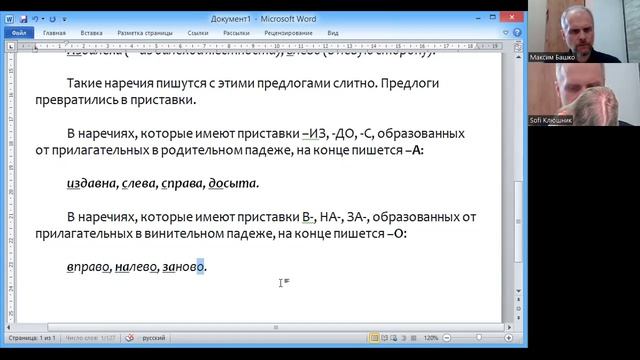
Task: Click the word 'досыта' in the document
Action: pyautogui.click(x=232, y=184)
